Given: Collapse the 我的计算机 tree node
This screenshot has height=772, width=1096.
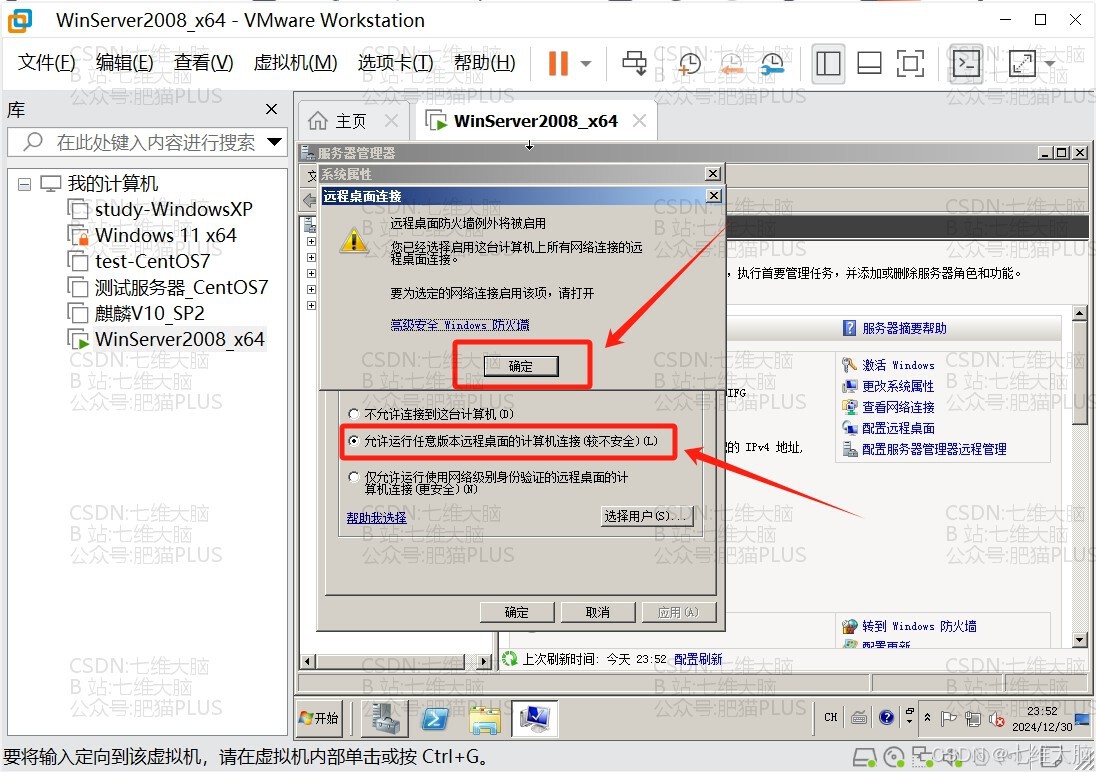Looking at the screenshot, I should click(x=24, y=185).
